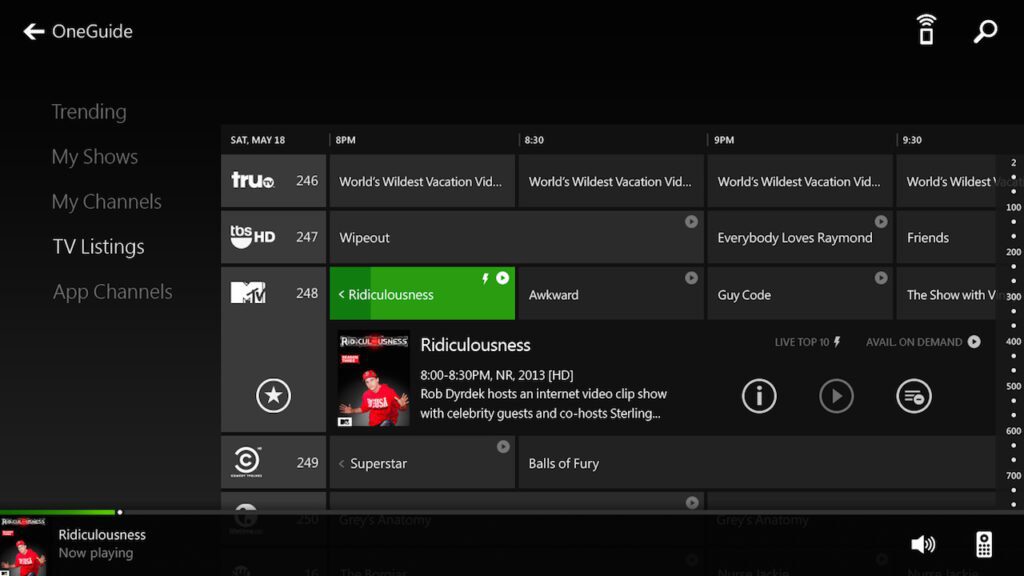Click the on-demand icon on the Ridiculousness tile
Image resolution: width=1024 pixels, height=576 pixels.
point(502,278)
